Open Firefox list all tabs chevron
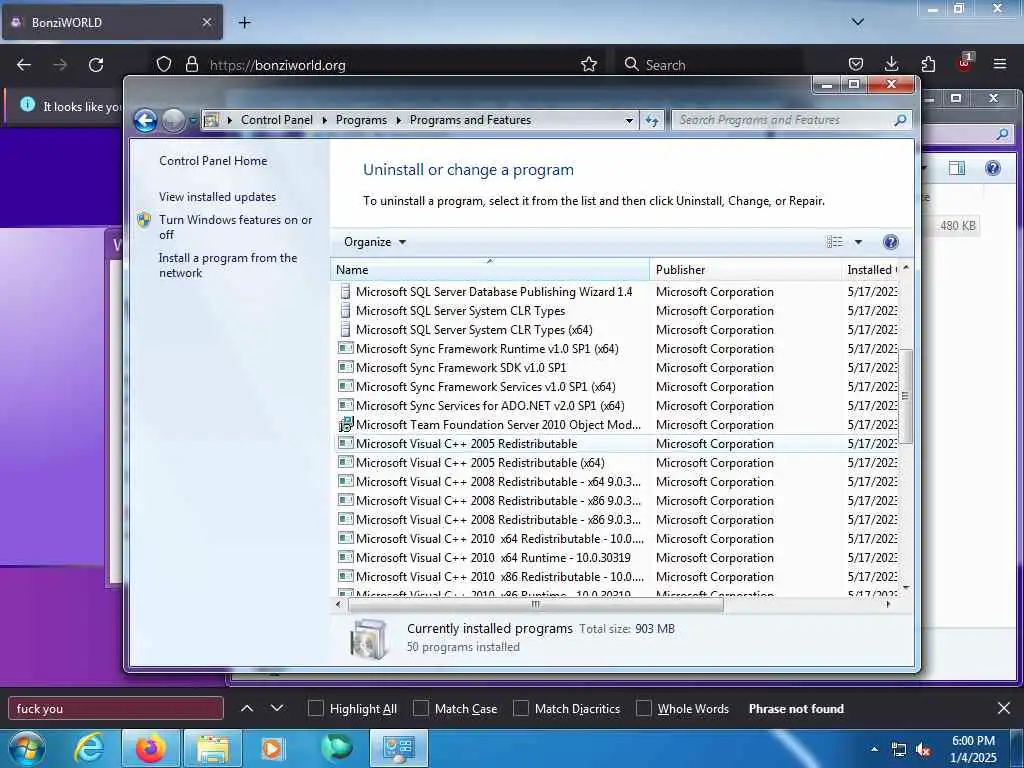 (857, 22)
